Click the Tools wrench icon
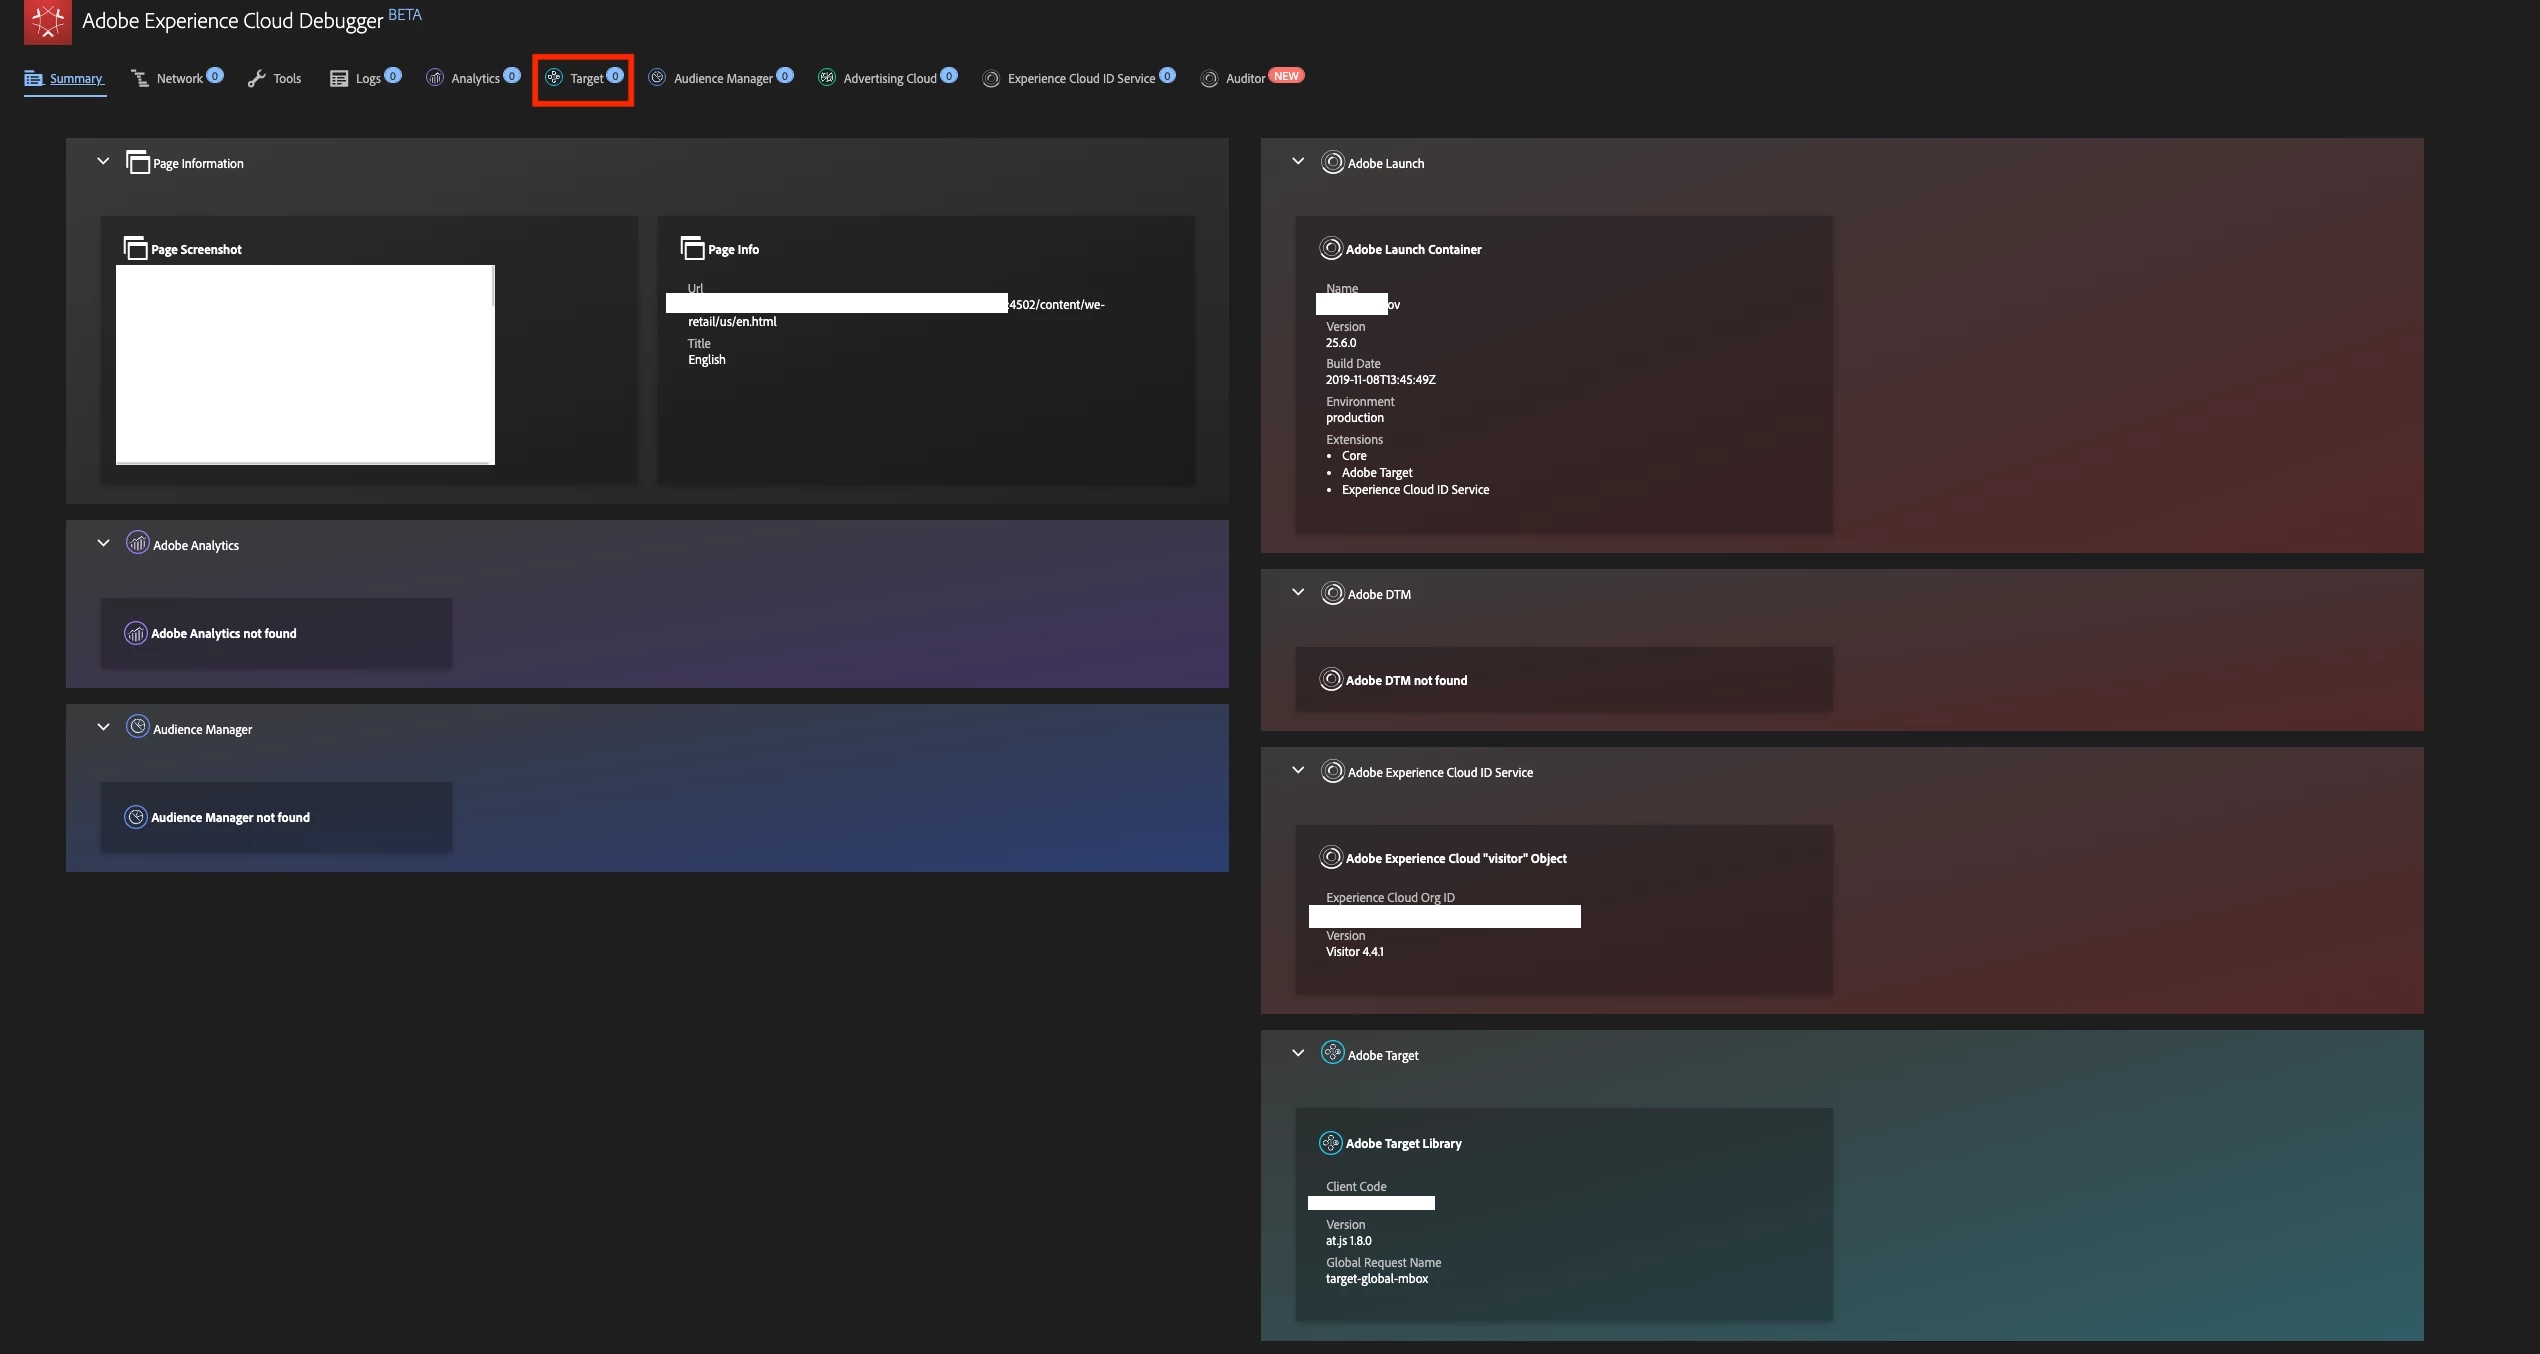 click(257, 78)
